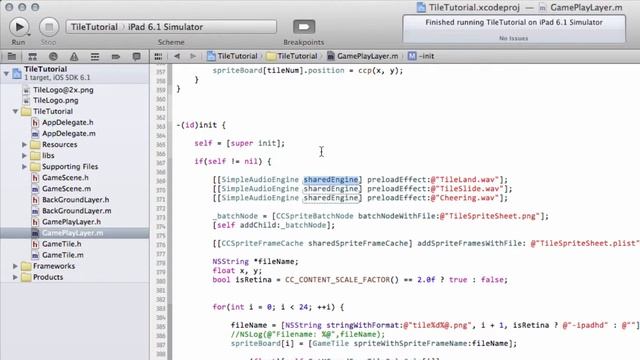Expand the Frameworks folder
Image resolution: width=640 pixels, height=360 pixels.
coord(15,266)
